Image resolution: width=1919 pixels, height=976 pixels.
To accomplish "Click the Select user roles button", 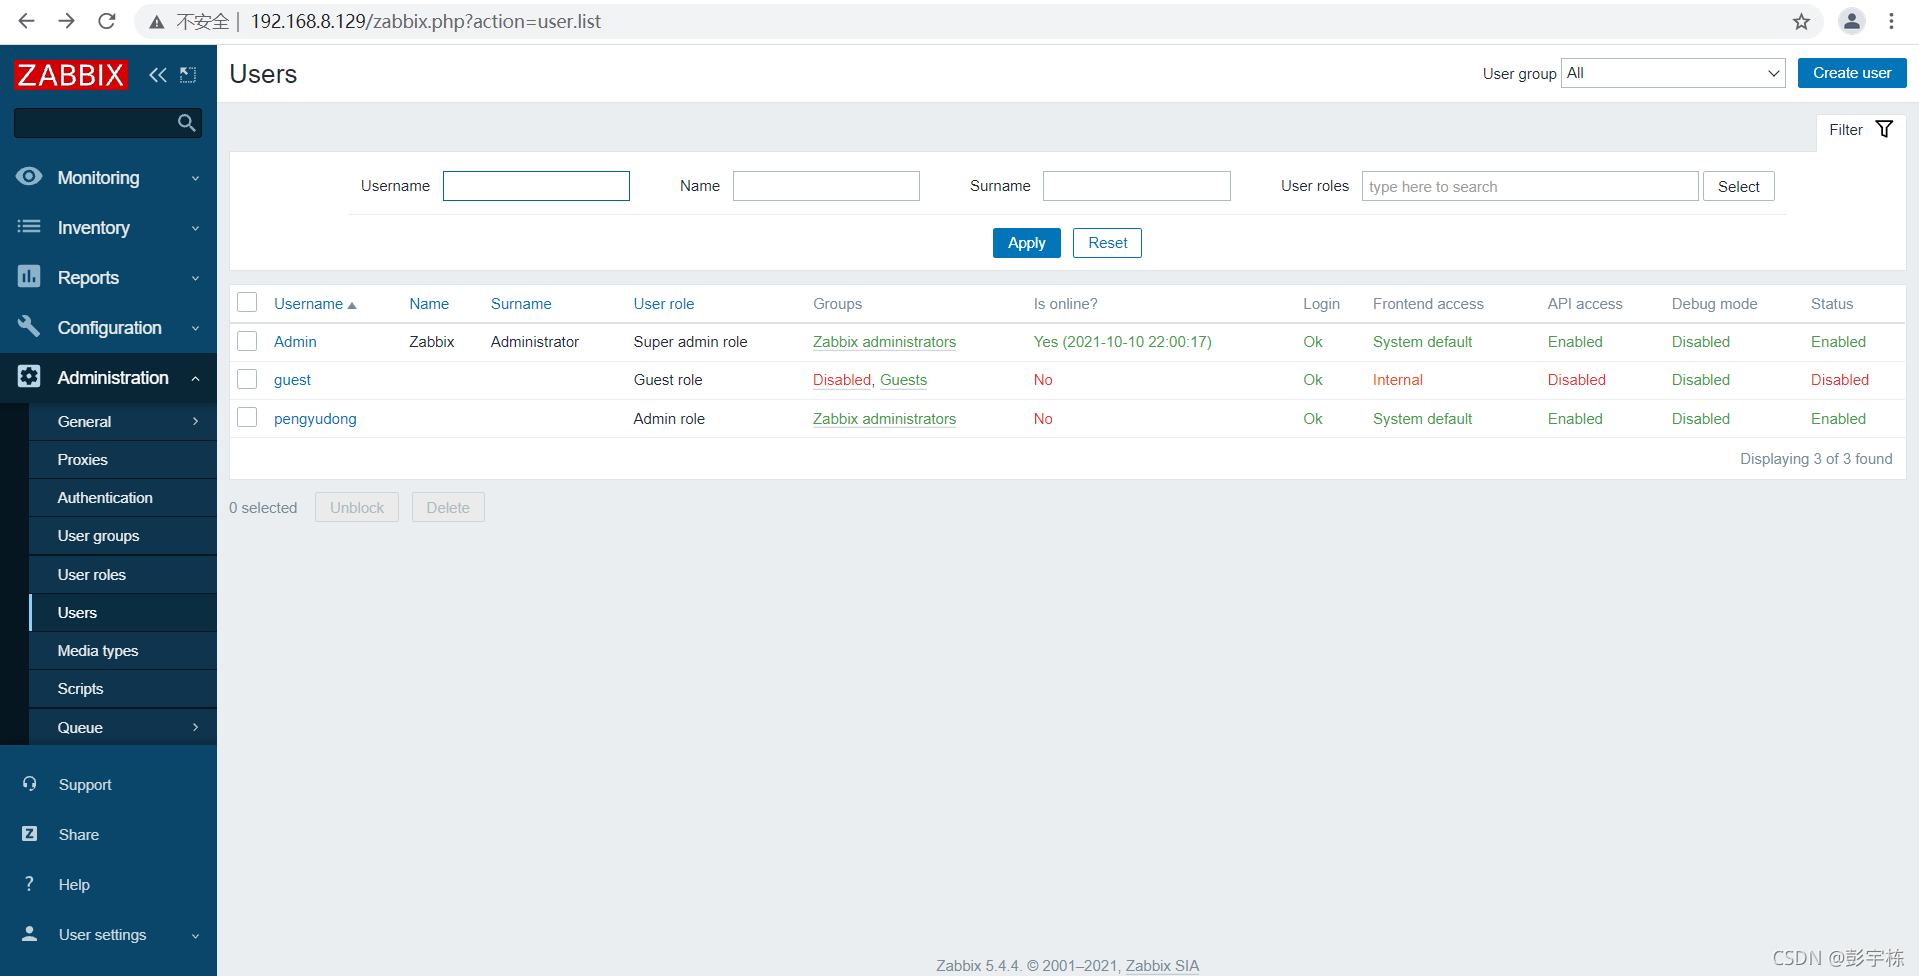I will [x=1738, y=186].
